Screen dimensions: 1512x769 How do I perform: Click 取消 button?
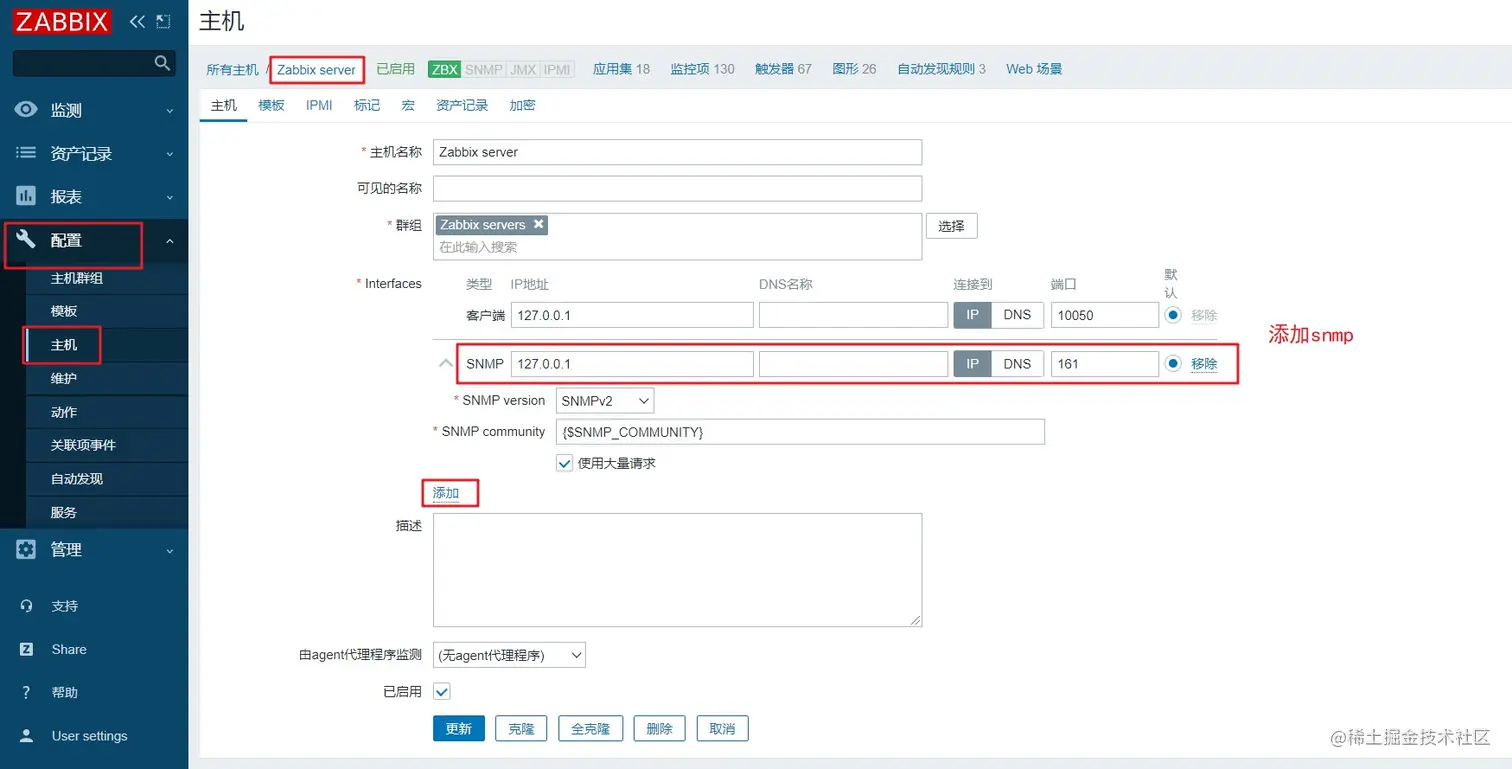click(x=722, y=728)
